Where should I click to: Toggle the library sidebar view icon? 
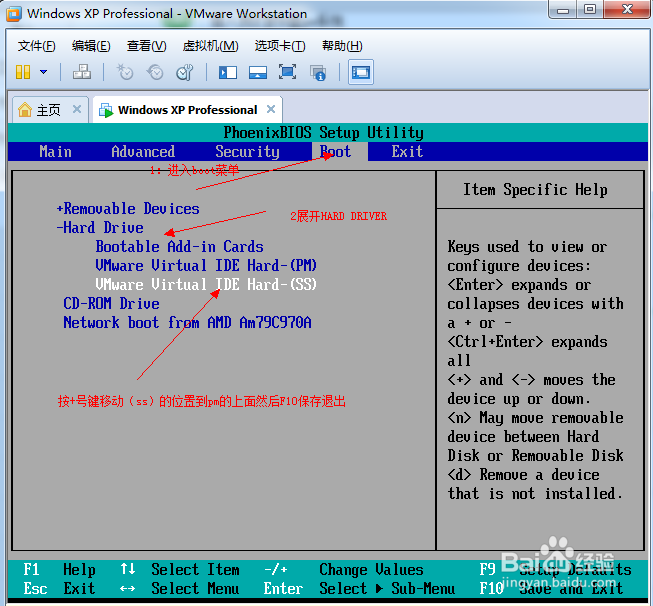point(228,72)
